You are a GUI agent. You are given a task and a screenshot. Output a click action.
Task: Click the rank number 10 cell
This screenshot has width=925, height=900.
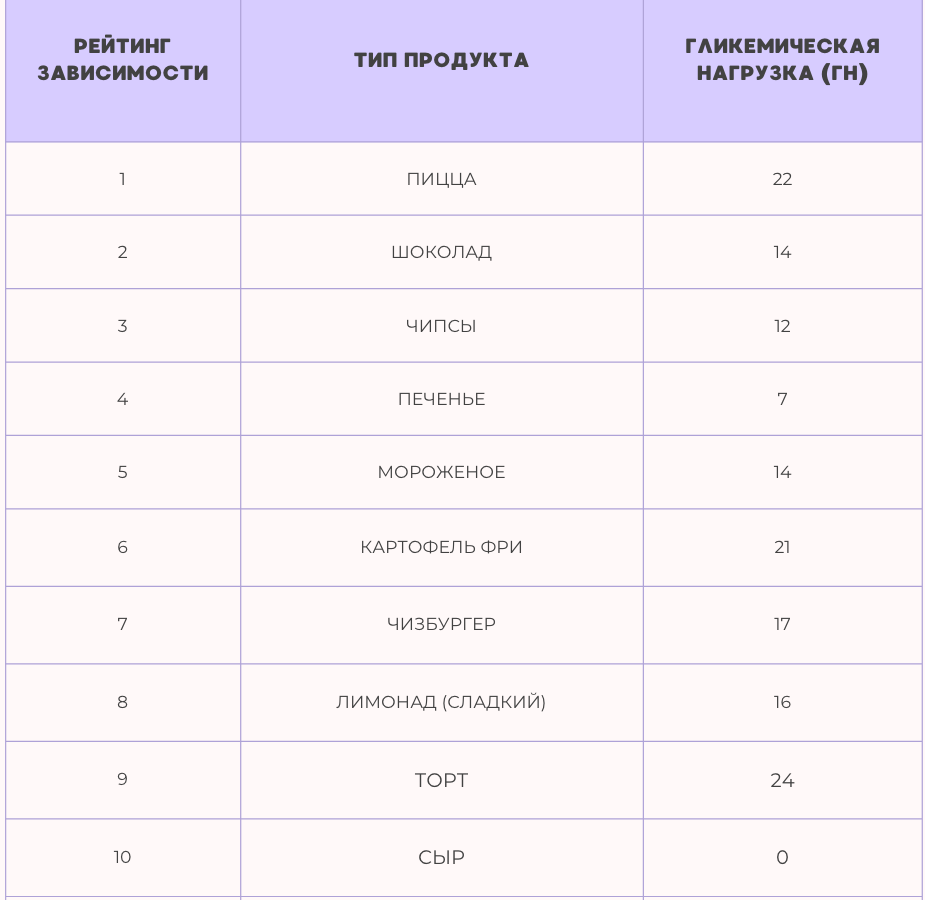(122, 857)
